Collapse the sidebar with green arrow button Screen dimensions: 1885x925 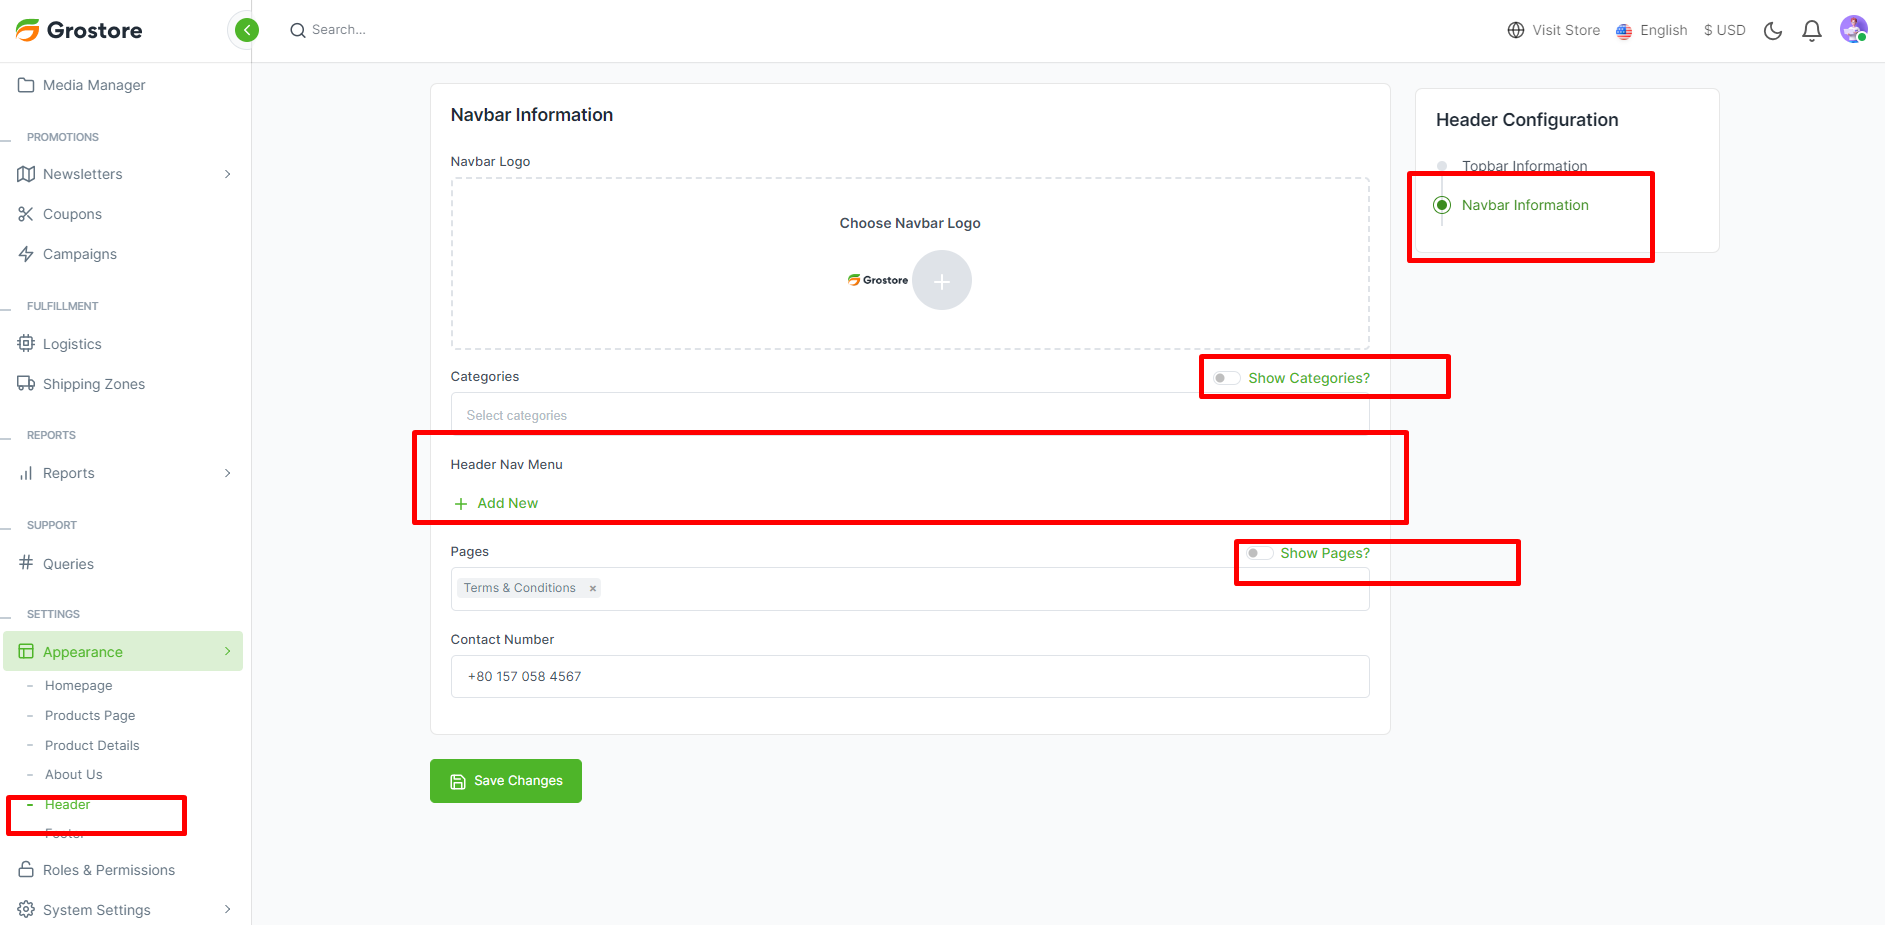click(x=246, y=30)
